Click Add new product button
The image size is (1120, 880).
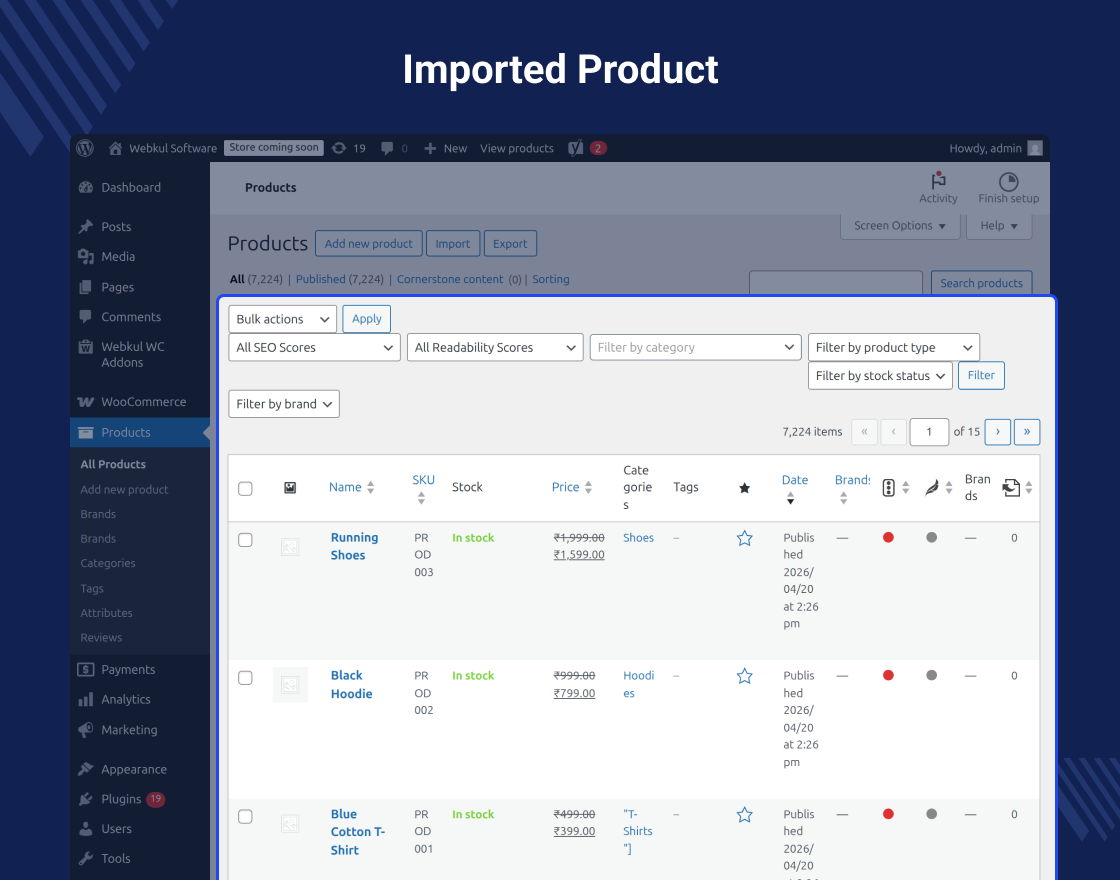369,244
